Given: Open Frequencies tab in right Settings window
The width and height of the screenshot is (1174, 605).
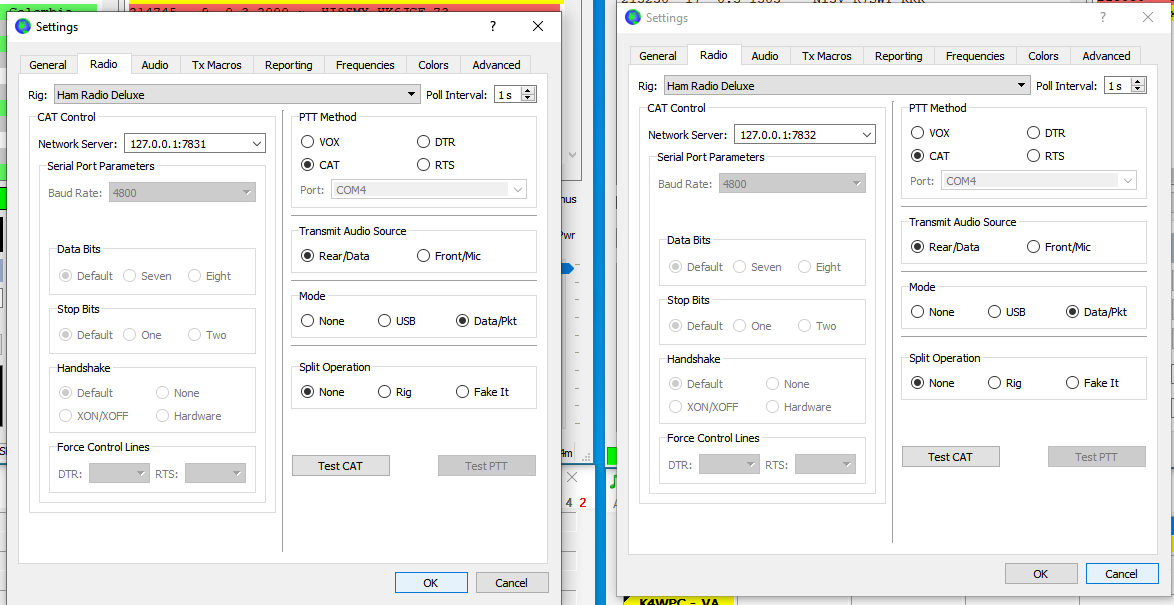Looking at the screenshot, I should tap(975, 56).
